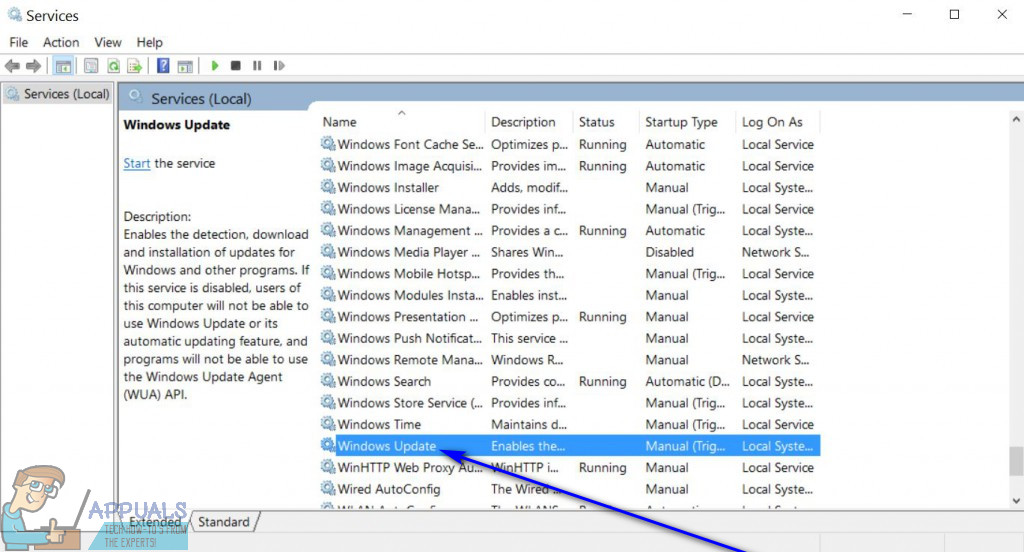The image size is (1024, 552).
Task: Toggle Show/Hide Action Pane toolbar button
Action: coord(185,66)
